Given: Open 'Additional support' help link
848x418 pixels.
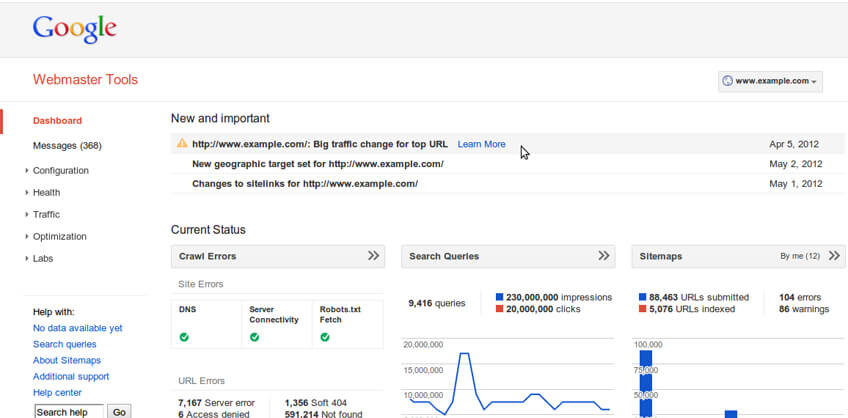Looking at the screenshot, I should pyautogui.click(x=71, y=376).
